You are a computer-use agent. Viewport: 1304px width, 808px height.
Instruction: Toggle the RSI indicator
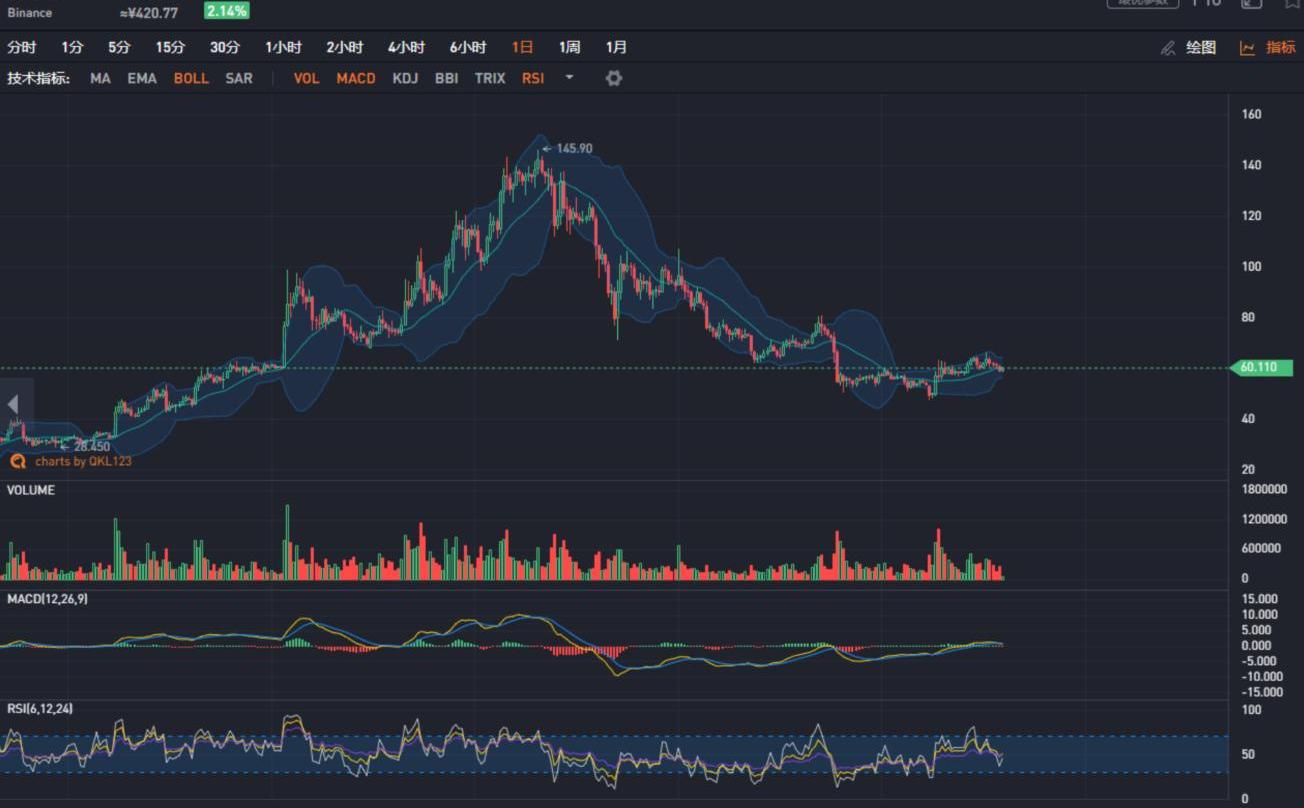533,78
